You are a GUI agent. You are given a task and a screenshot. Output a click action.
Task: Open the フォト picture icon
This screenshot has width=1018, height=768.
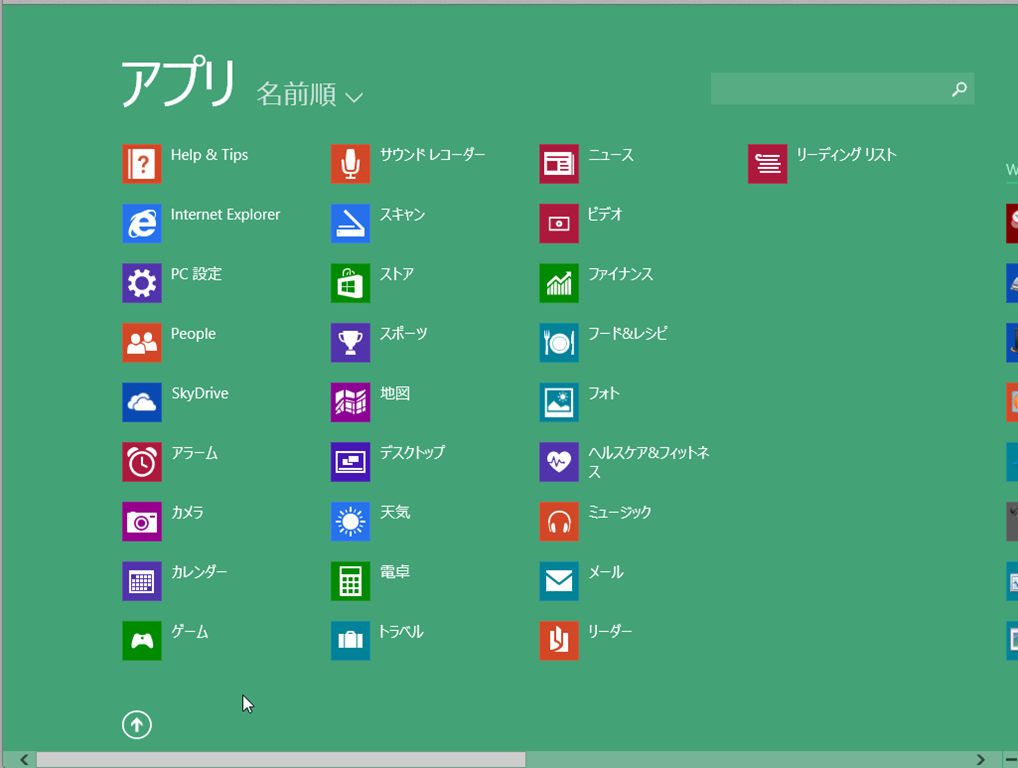559,403
